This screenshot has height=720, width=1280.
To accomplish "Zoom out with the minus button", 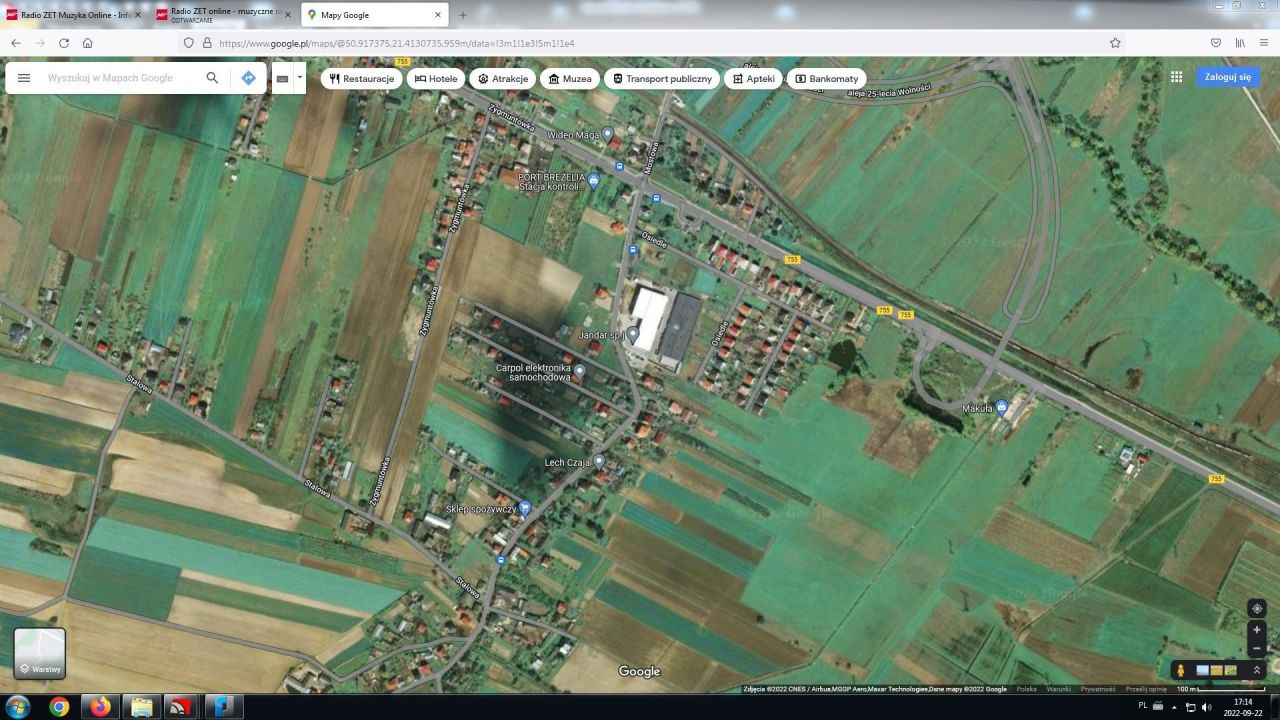I will [1257, 648].
